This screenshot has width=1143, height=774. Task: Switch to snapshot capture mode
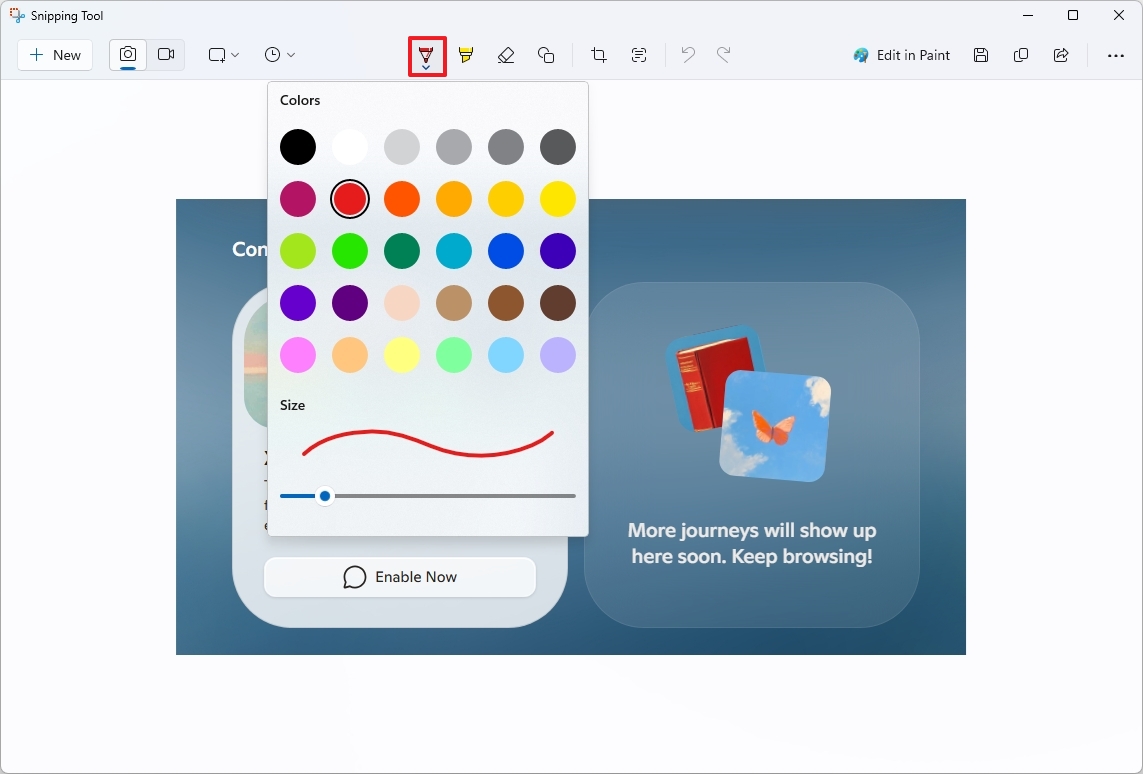click(127, 55)
